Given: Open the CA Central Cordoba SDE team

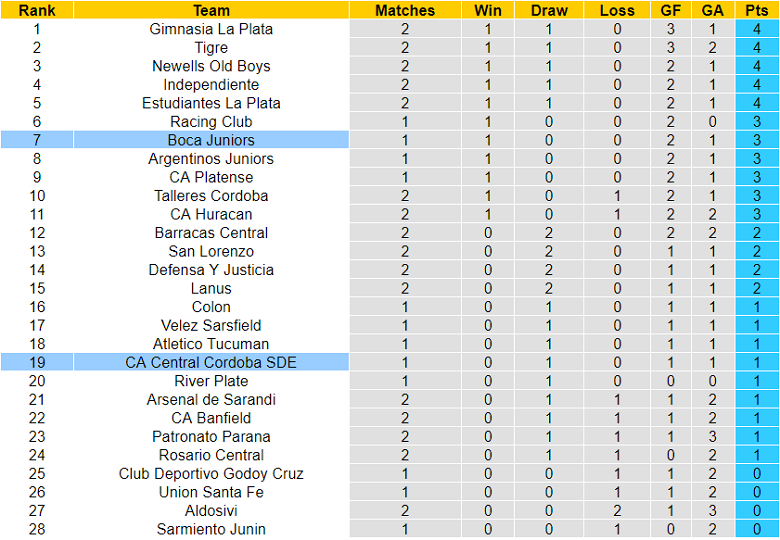Looking at the screenshot, I should coord(211,362).
